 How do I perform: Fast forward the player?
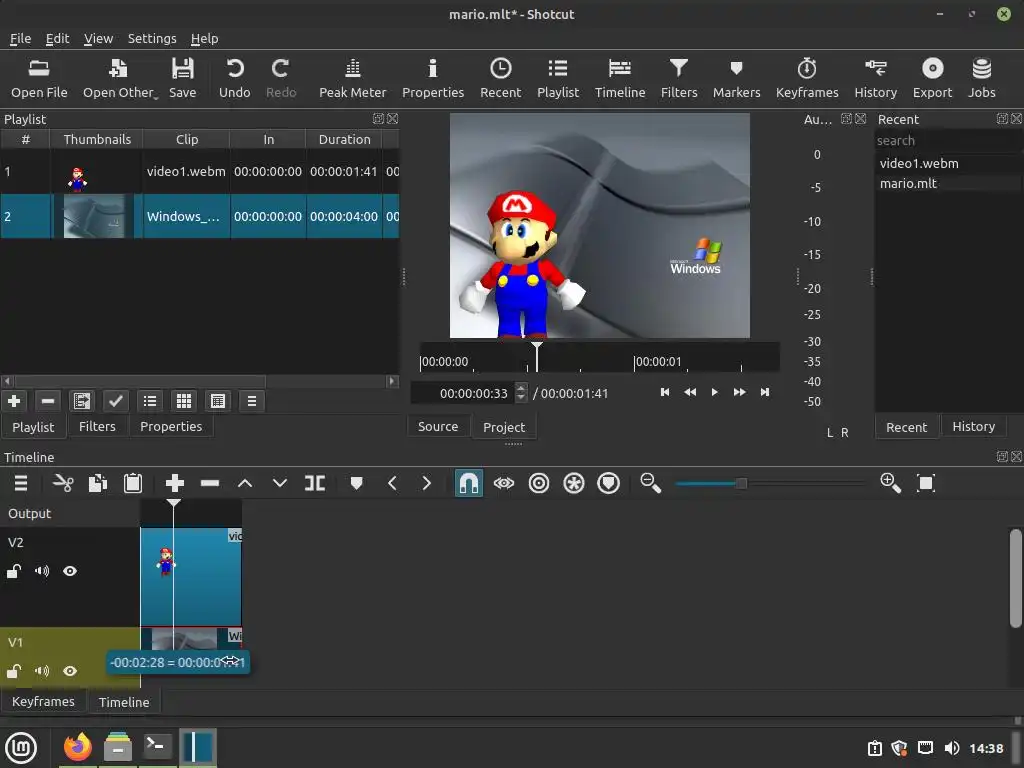pyautogui.click(x=739, y=392)
